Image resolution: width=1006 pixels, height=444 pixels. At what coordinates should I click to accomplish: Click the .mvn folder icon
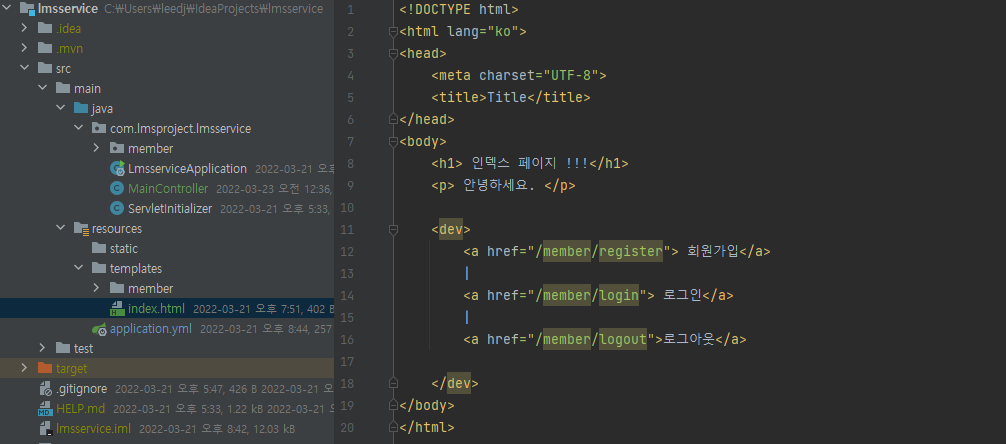pyautogui.click(x=44, y=48)
